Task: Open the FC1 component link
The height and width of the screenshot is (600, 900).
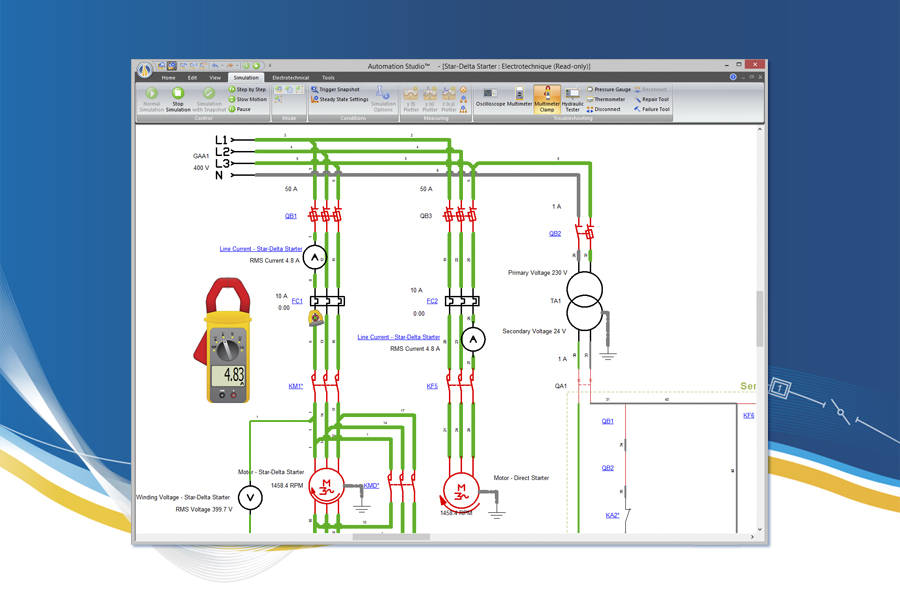Action: (x=297, y=301)
